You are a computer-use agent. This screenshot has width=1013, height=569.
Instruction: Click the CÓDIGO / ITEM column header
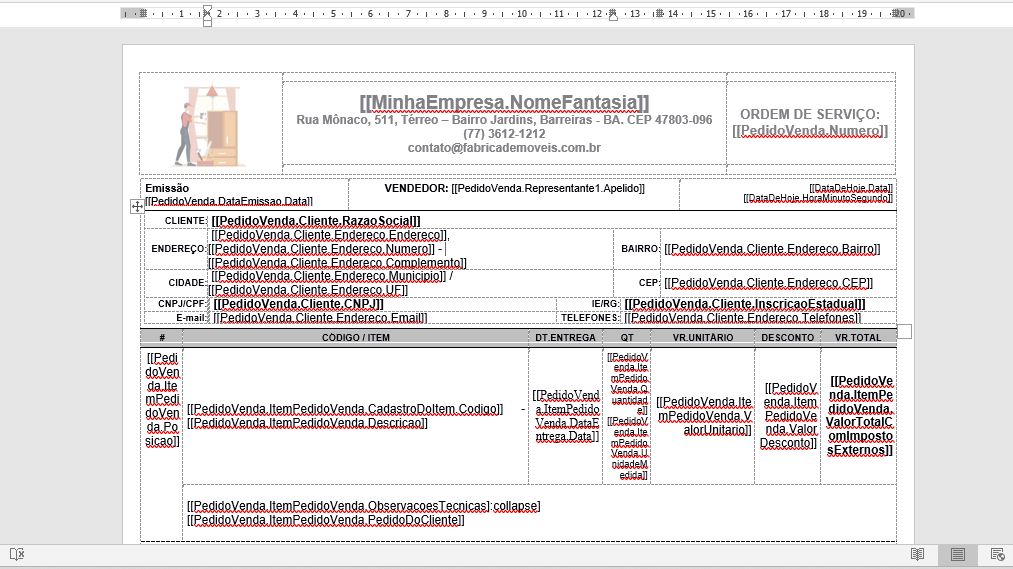(356, 338)
